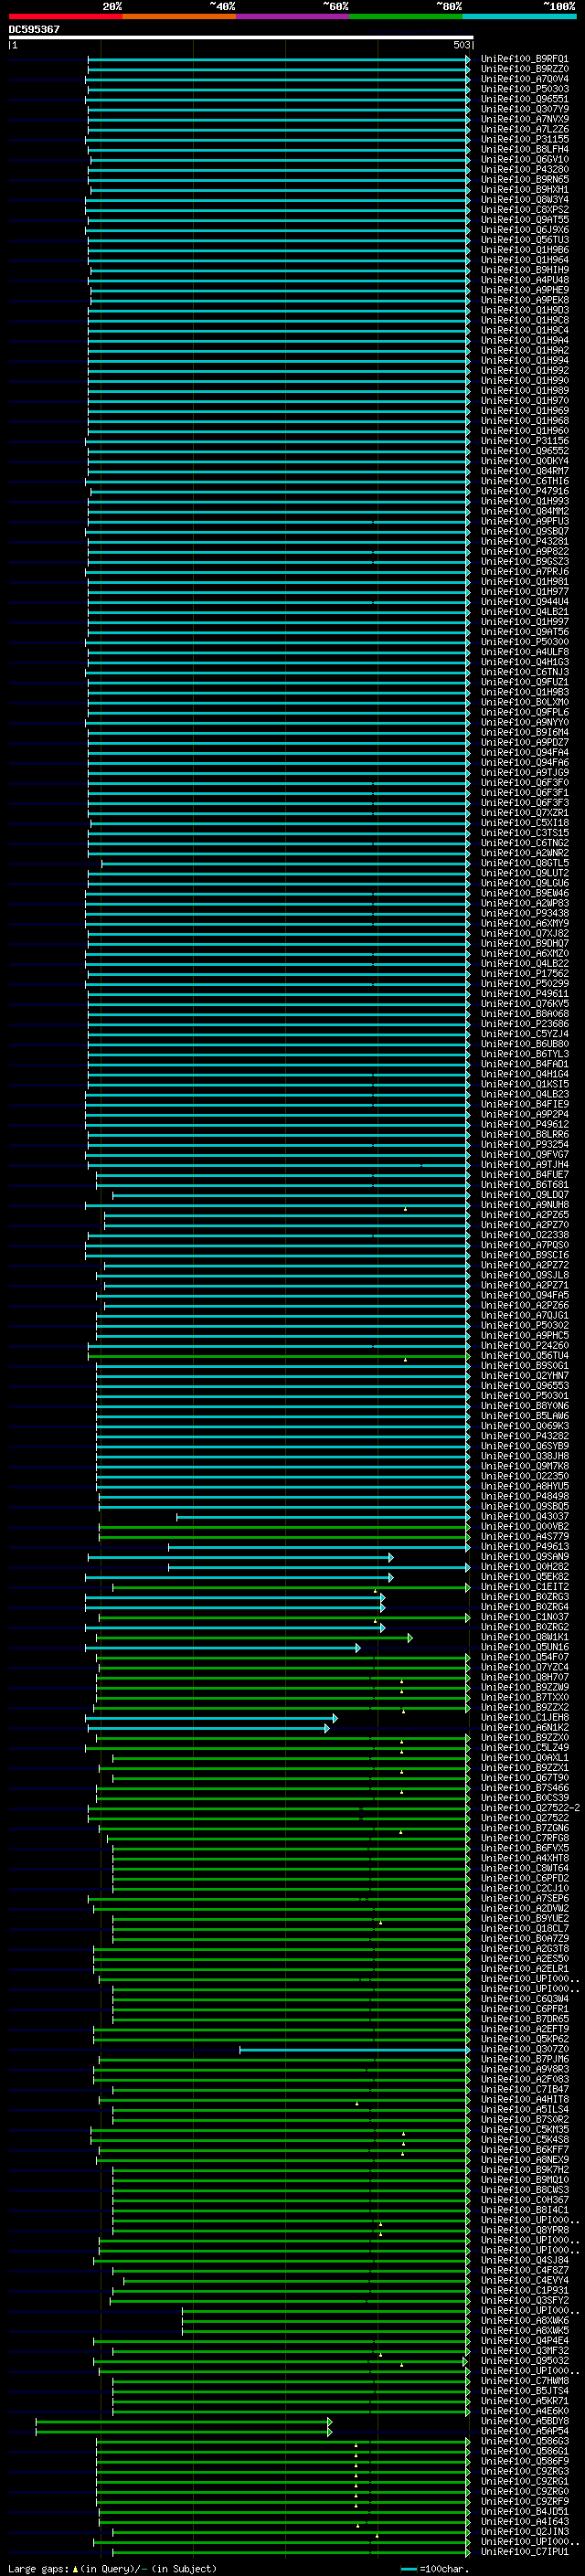Select the UniRef100_Q586G3 label

[x=524, y=2442]
